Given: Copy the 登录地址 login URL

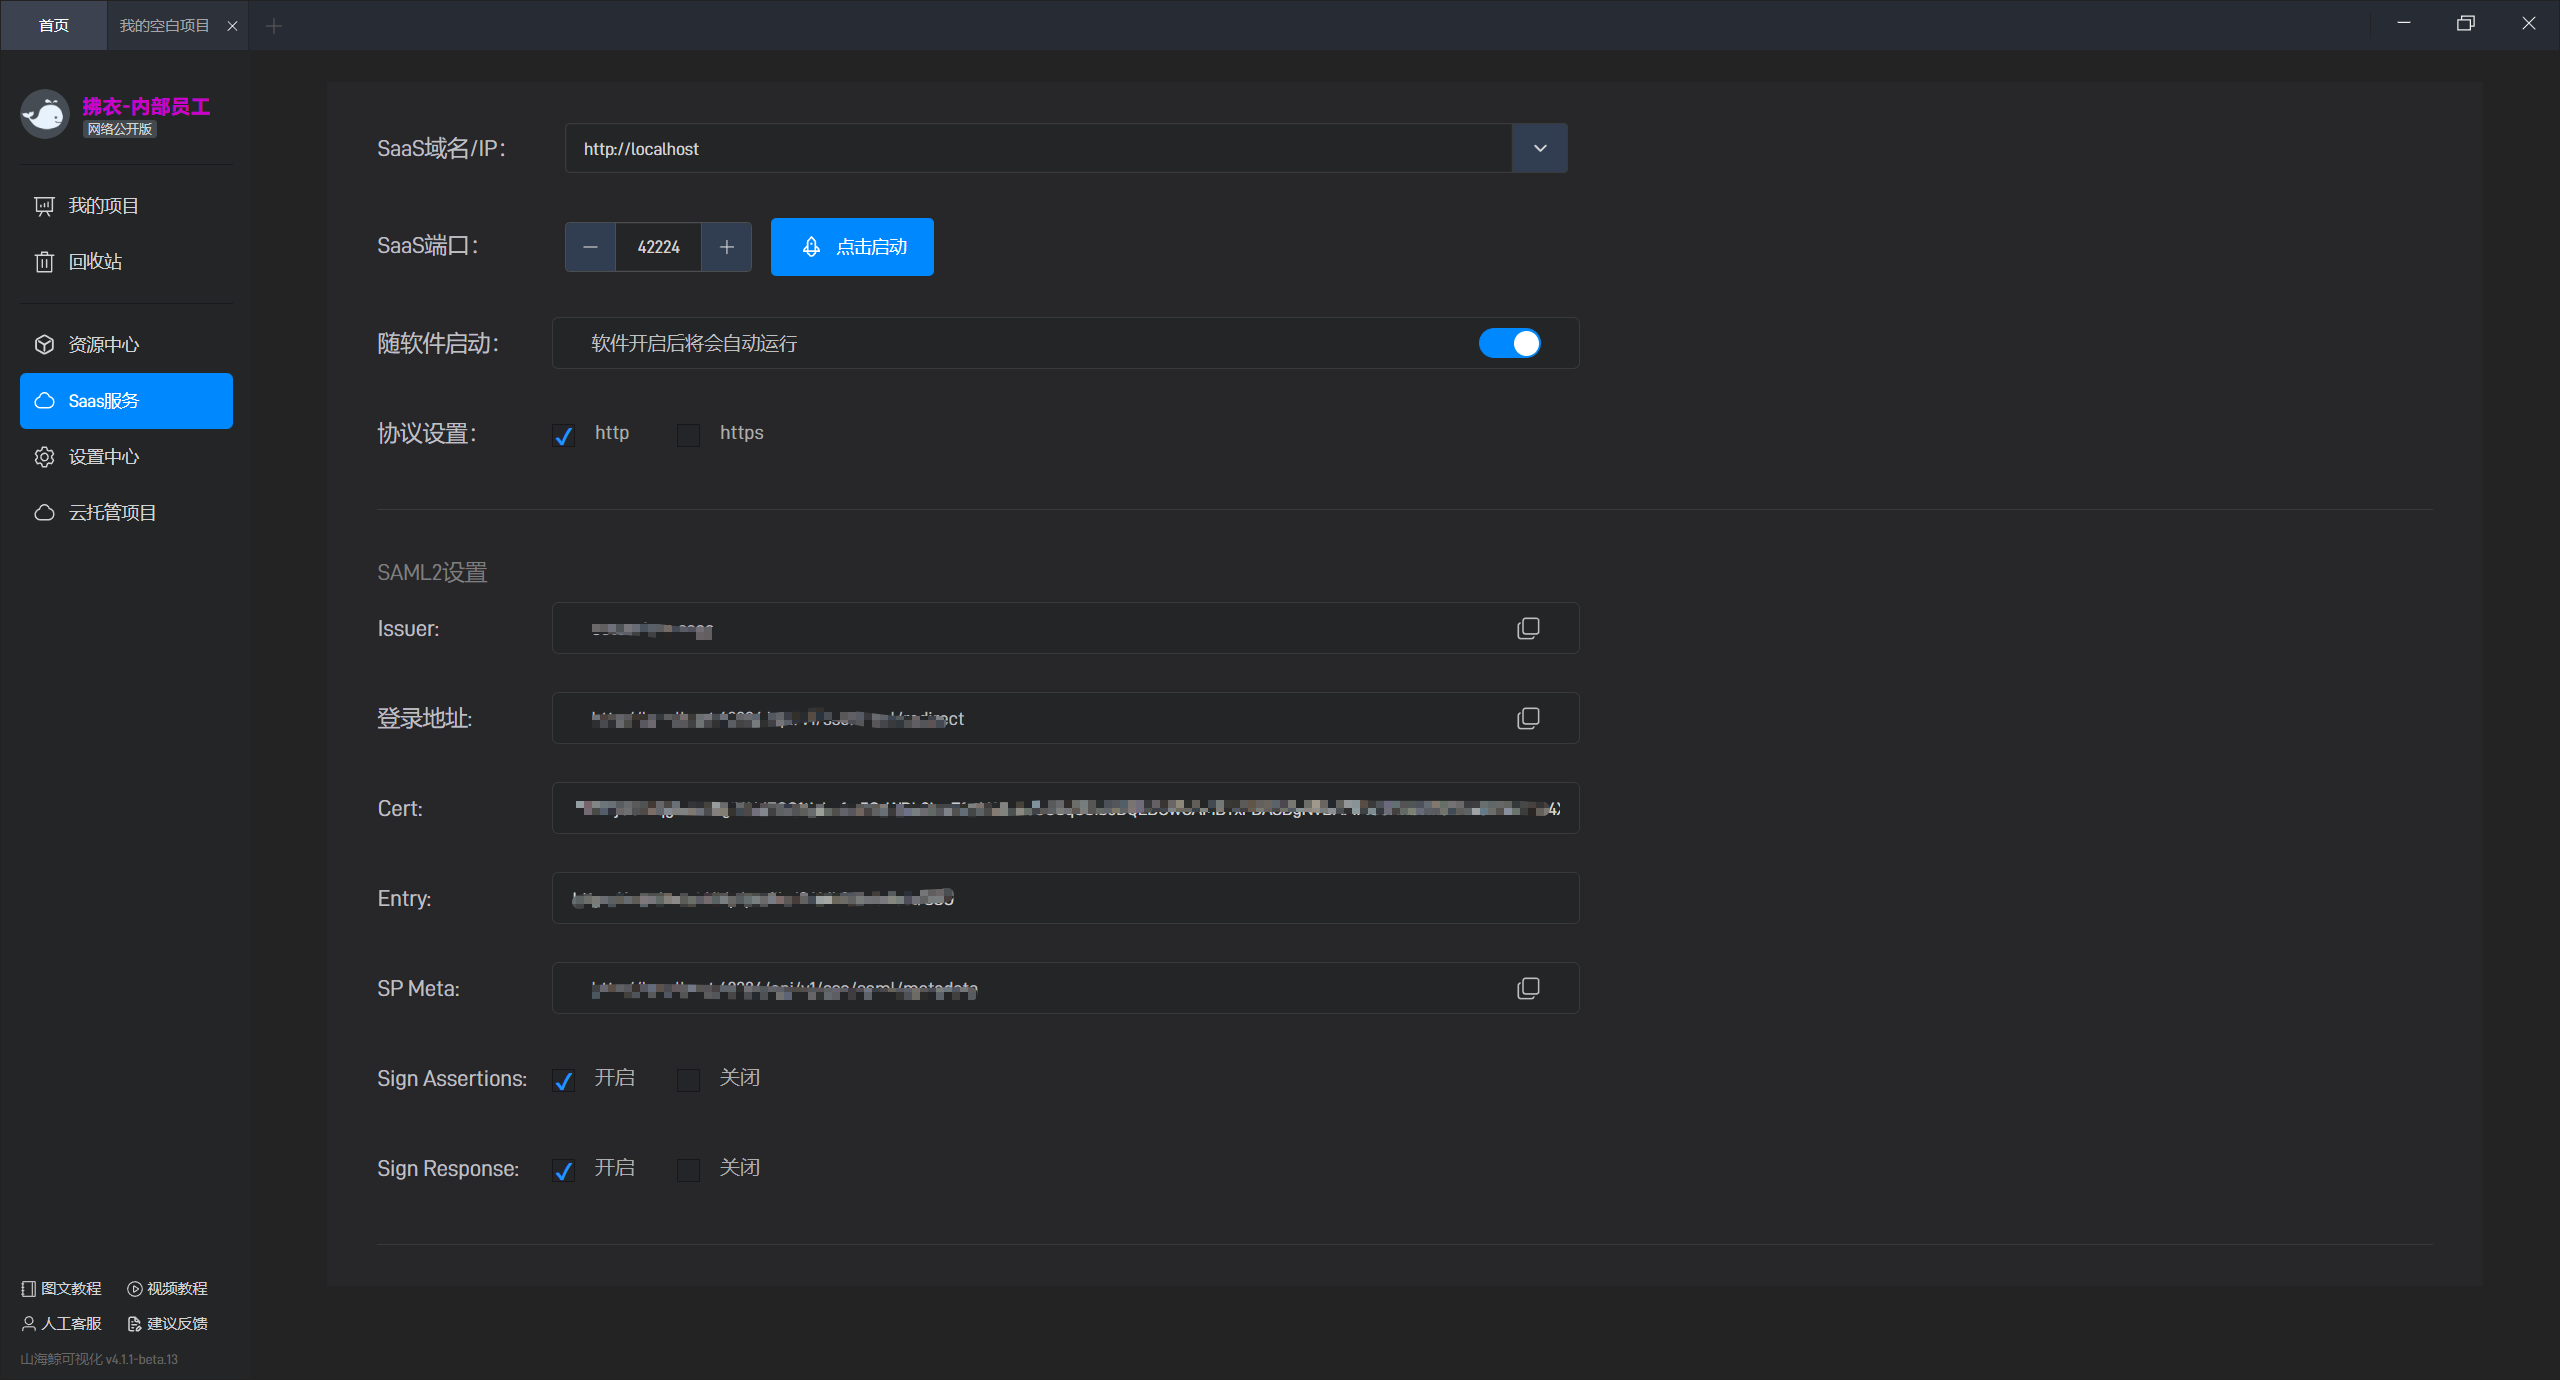Looking at the screenshot, I should coord(1527,718).
